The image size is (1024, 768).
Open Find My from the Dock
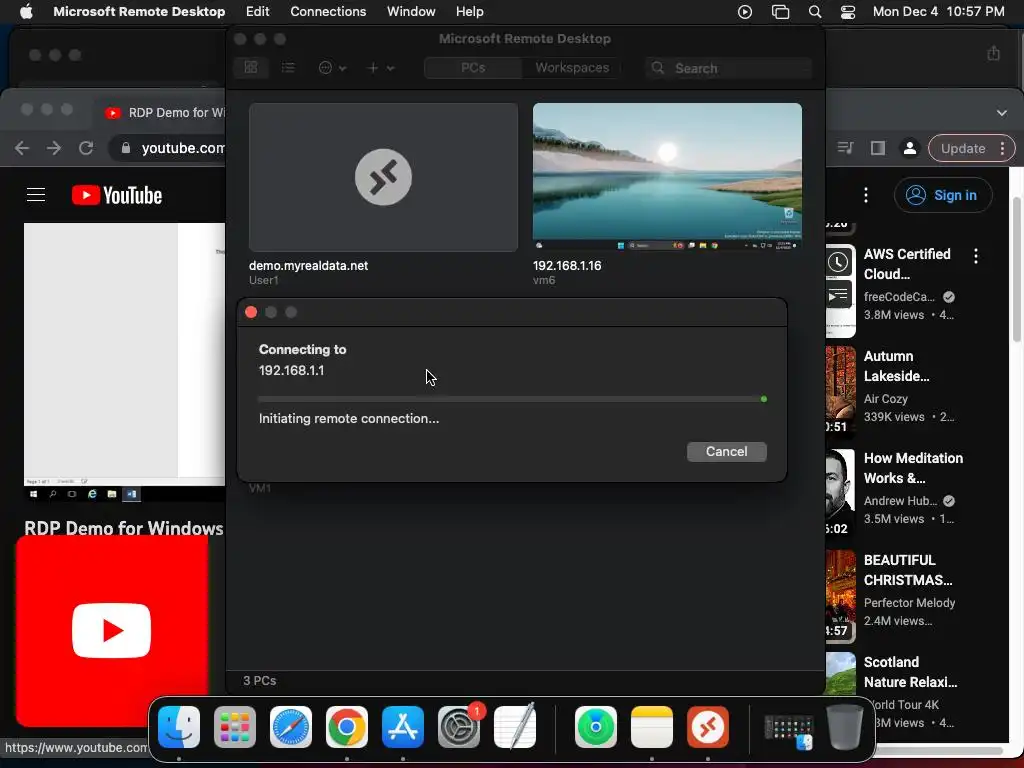point(596,726)
